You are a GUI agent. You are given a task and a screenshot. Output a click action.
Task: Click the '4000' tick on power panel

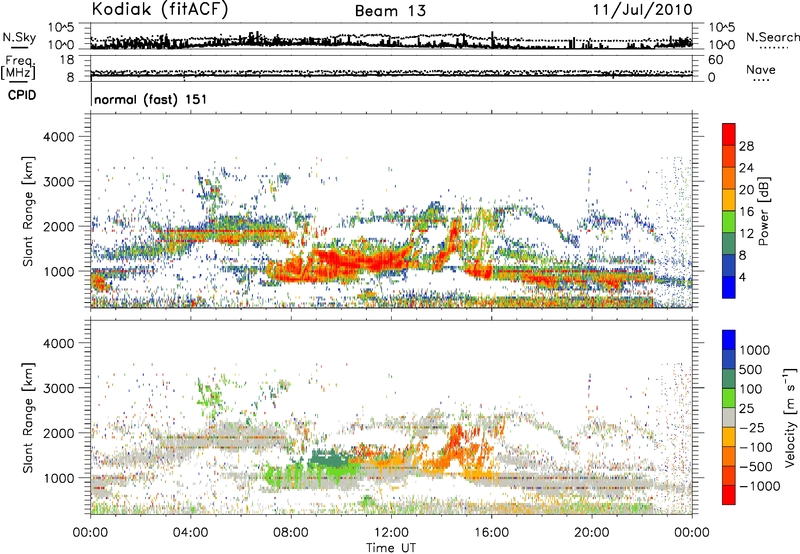(x=58, y=137)
